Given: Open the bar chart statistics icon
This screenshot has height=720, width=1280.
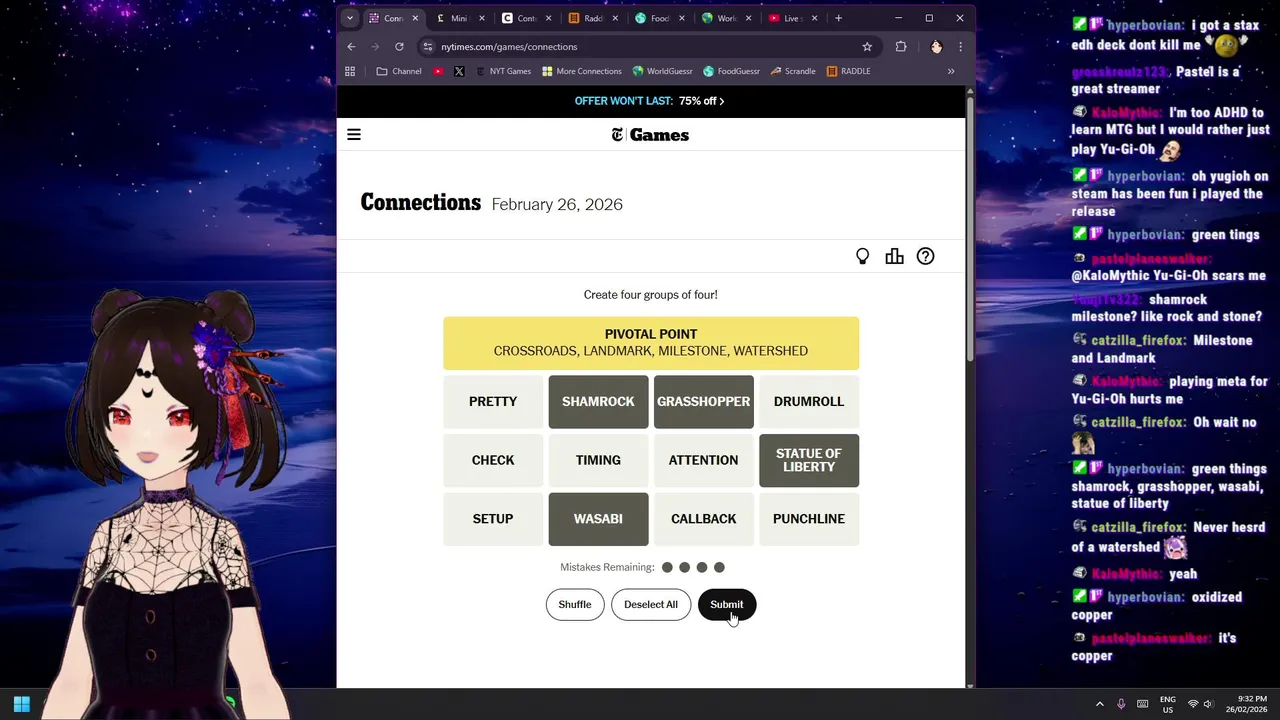Looking at the screenshot, I should tap(894, 257).
